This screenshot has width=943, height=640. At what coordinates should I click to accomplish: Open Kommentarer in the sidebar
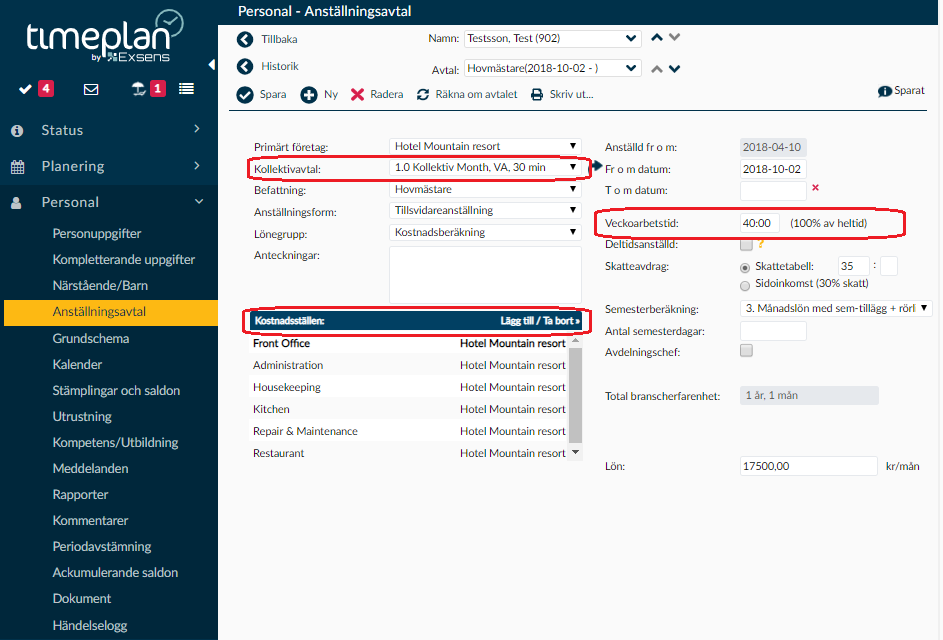[91, 520]
